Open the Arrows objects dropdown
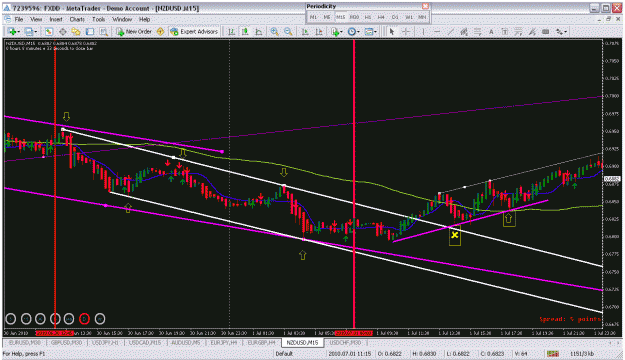Image resolution: width=625 pixels, height=360 pixels. 561,31
